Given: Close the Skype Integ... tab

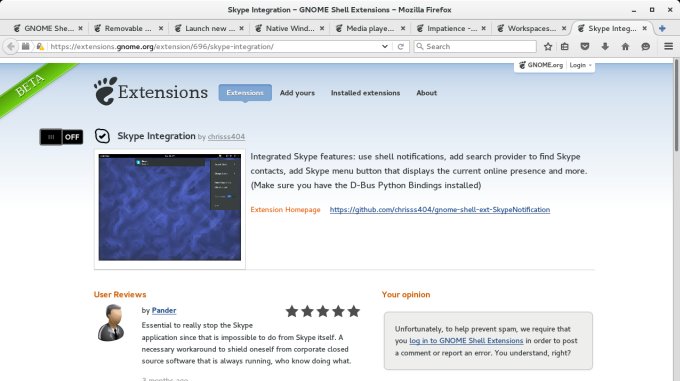Looking at the screenshot, I should pyautogui.click(x=644, y=29).
